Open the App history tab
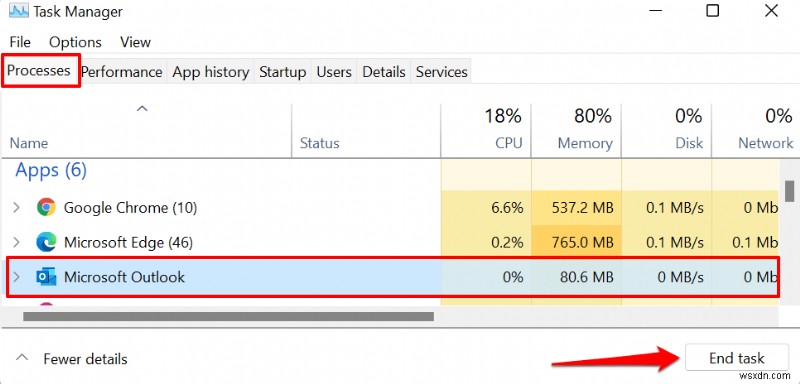 pyautogui.click(x=210, y=72)
